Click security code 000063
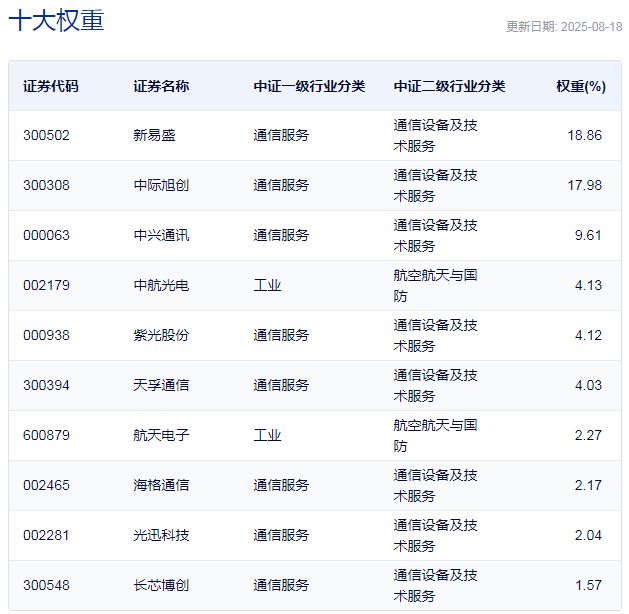The width and height of the screenshot is (629, 614). pos(47,235)
